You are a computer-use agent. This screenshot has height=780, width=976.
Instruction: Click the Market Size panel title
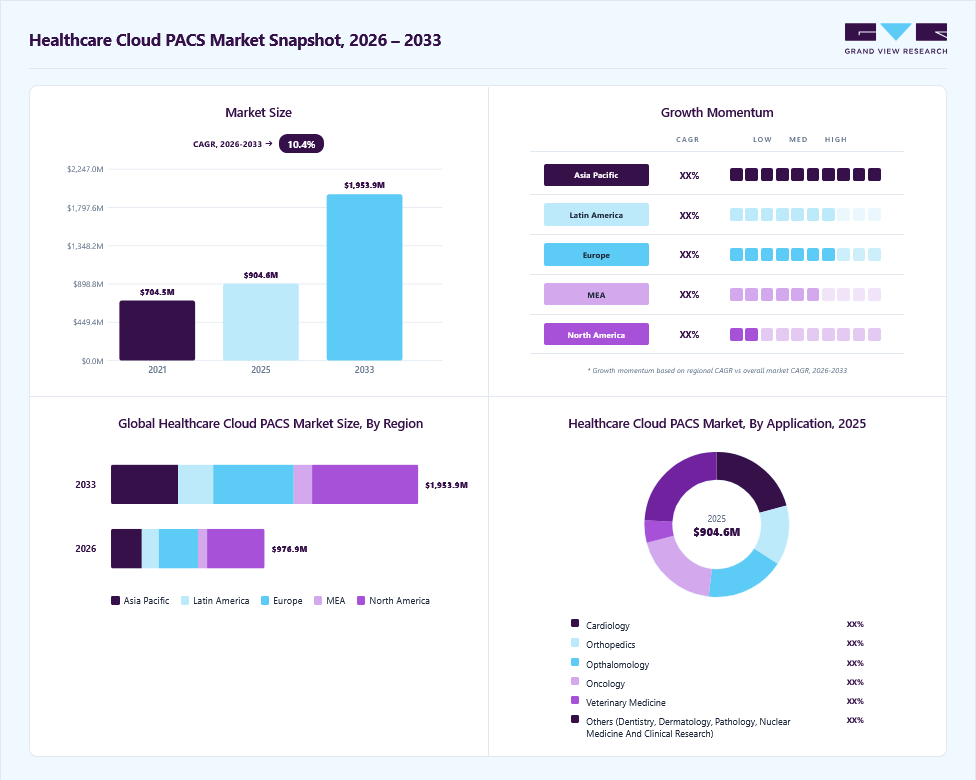click(x=258, y=113)
